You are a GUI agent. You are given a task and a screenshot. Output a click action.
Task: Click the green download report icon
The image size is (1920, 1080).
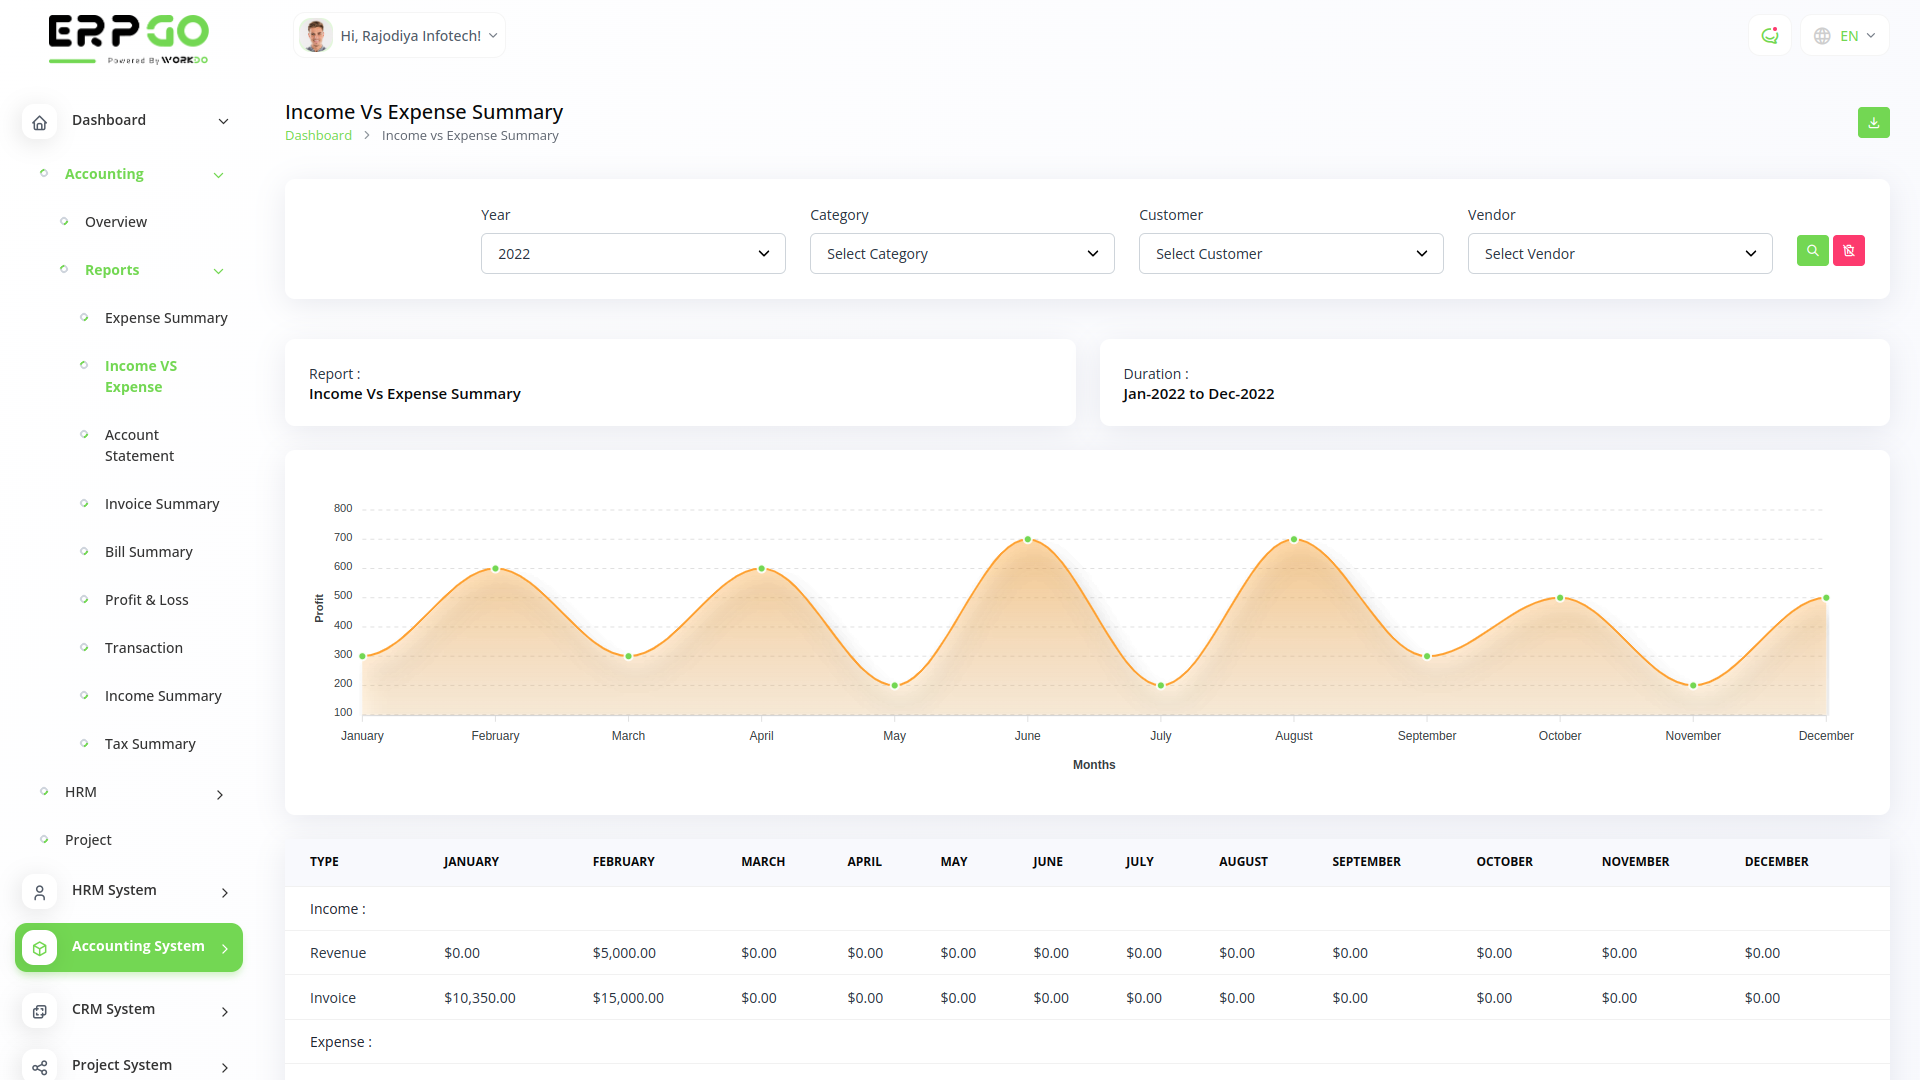[1873, 123]
